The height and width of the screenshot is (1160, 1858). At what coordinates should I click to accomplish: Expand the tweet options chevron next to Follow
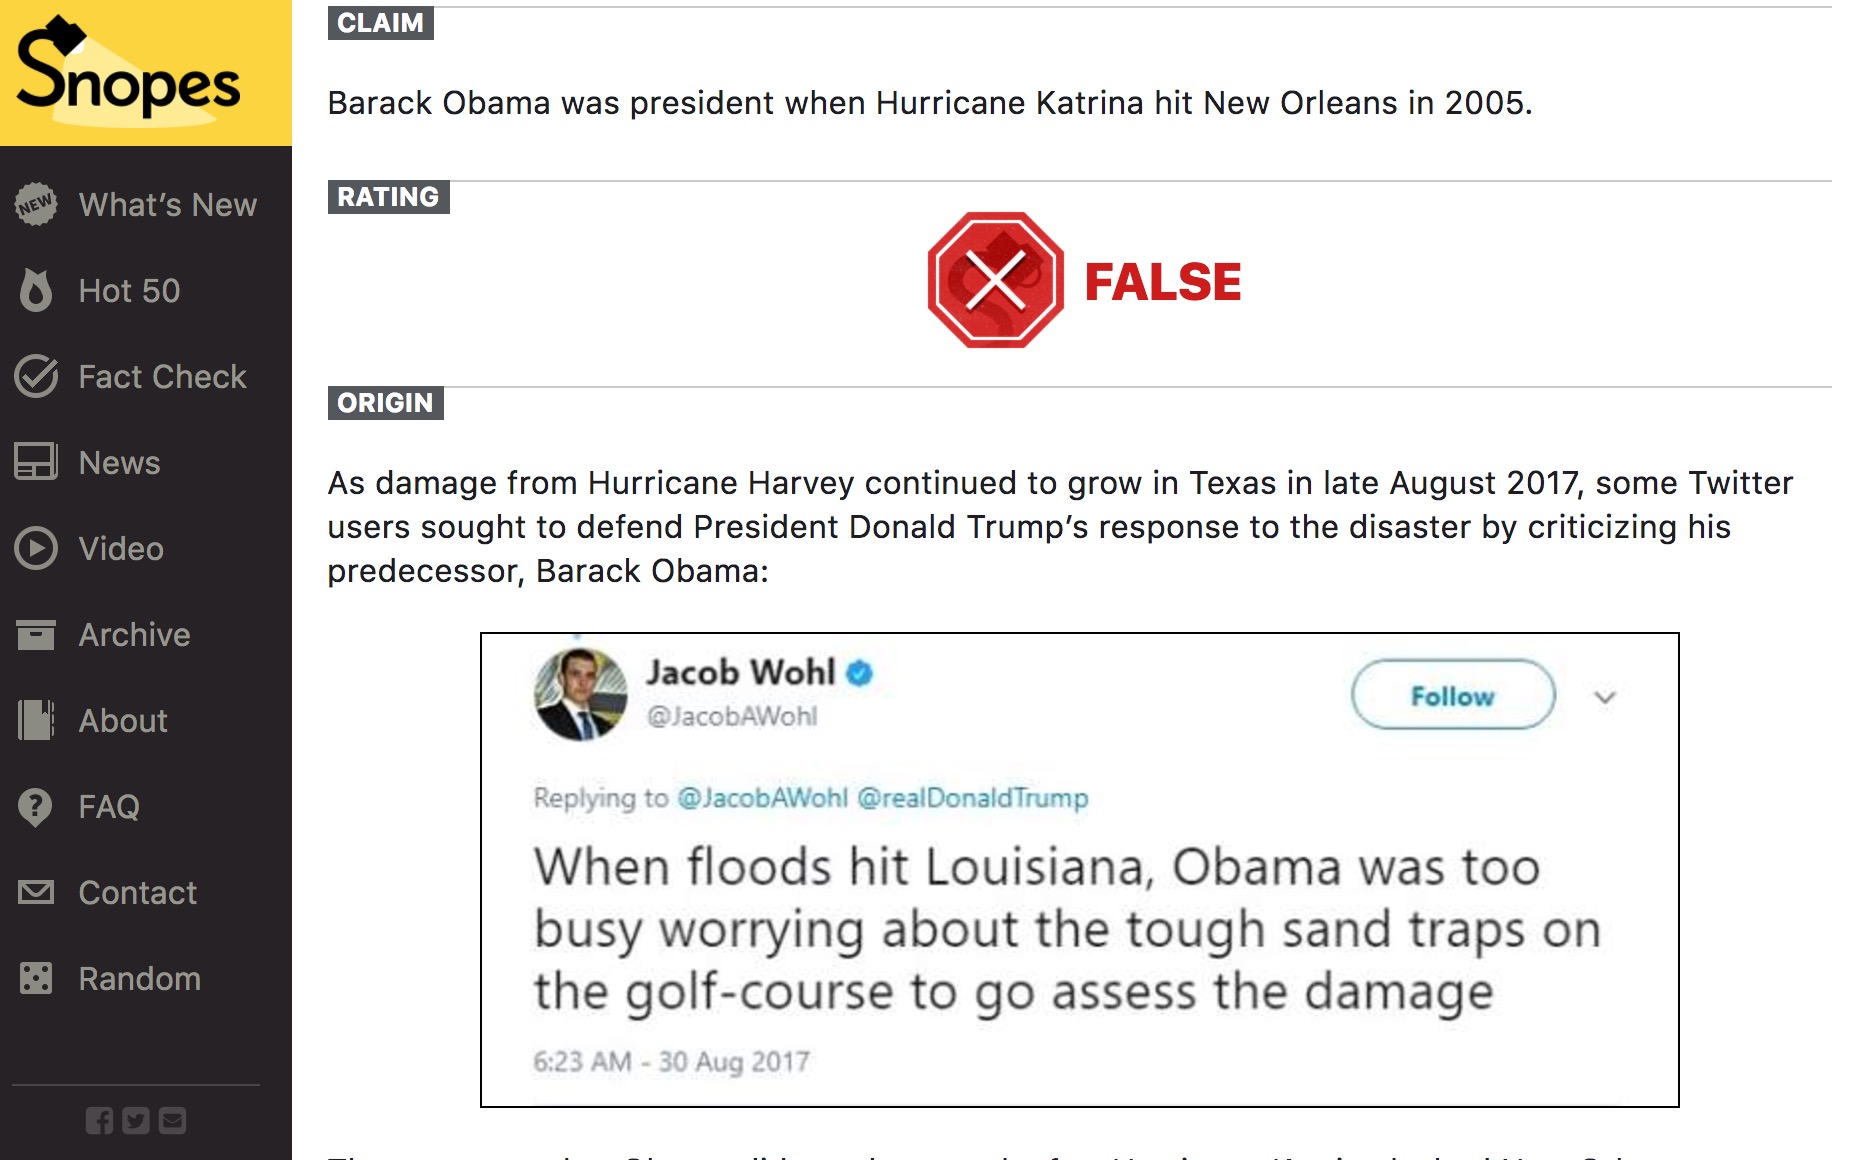pos(1605,697)
